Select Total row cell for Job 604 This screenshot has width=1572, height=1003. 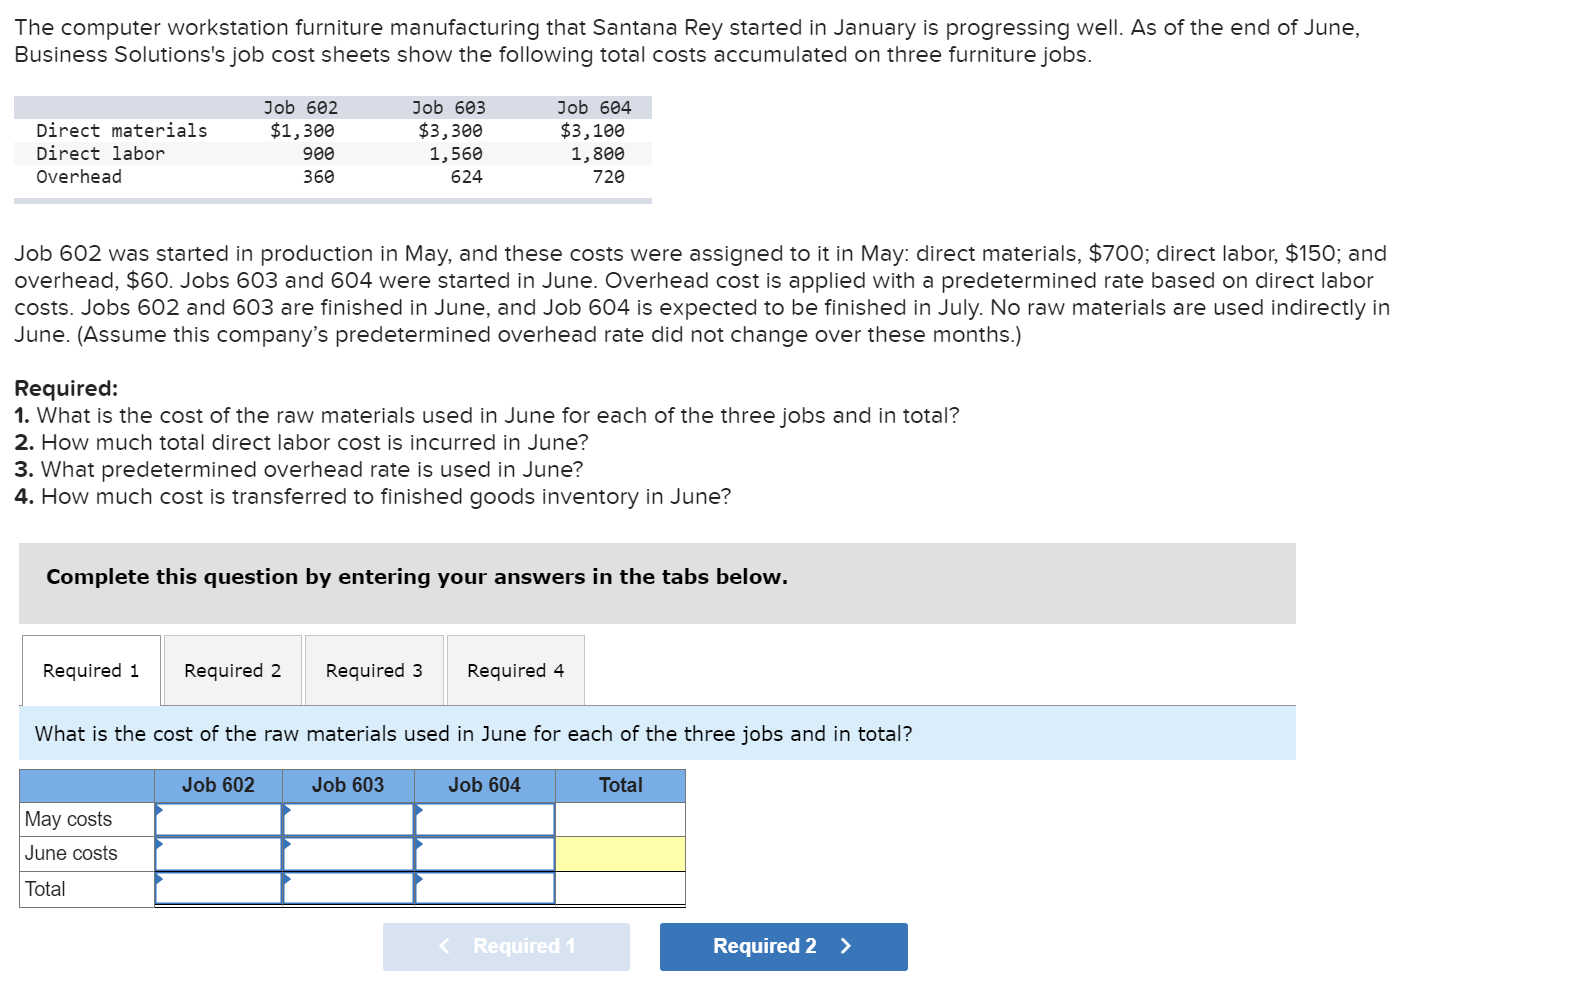pos(485,888)
